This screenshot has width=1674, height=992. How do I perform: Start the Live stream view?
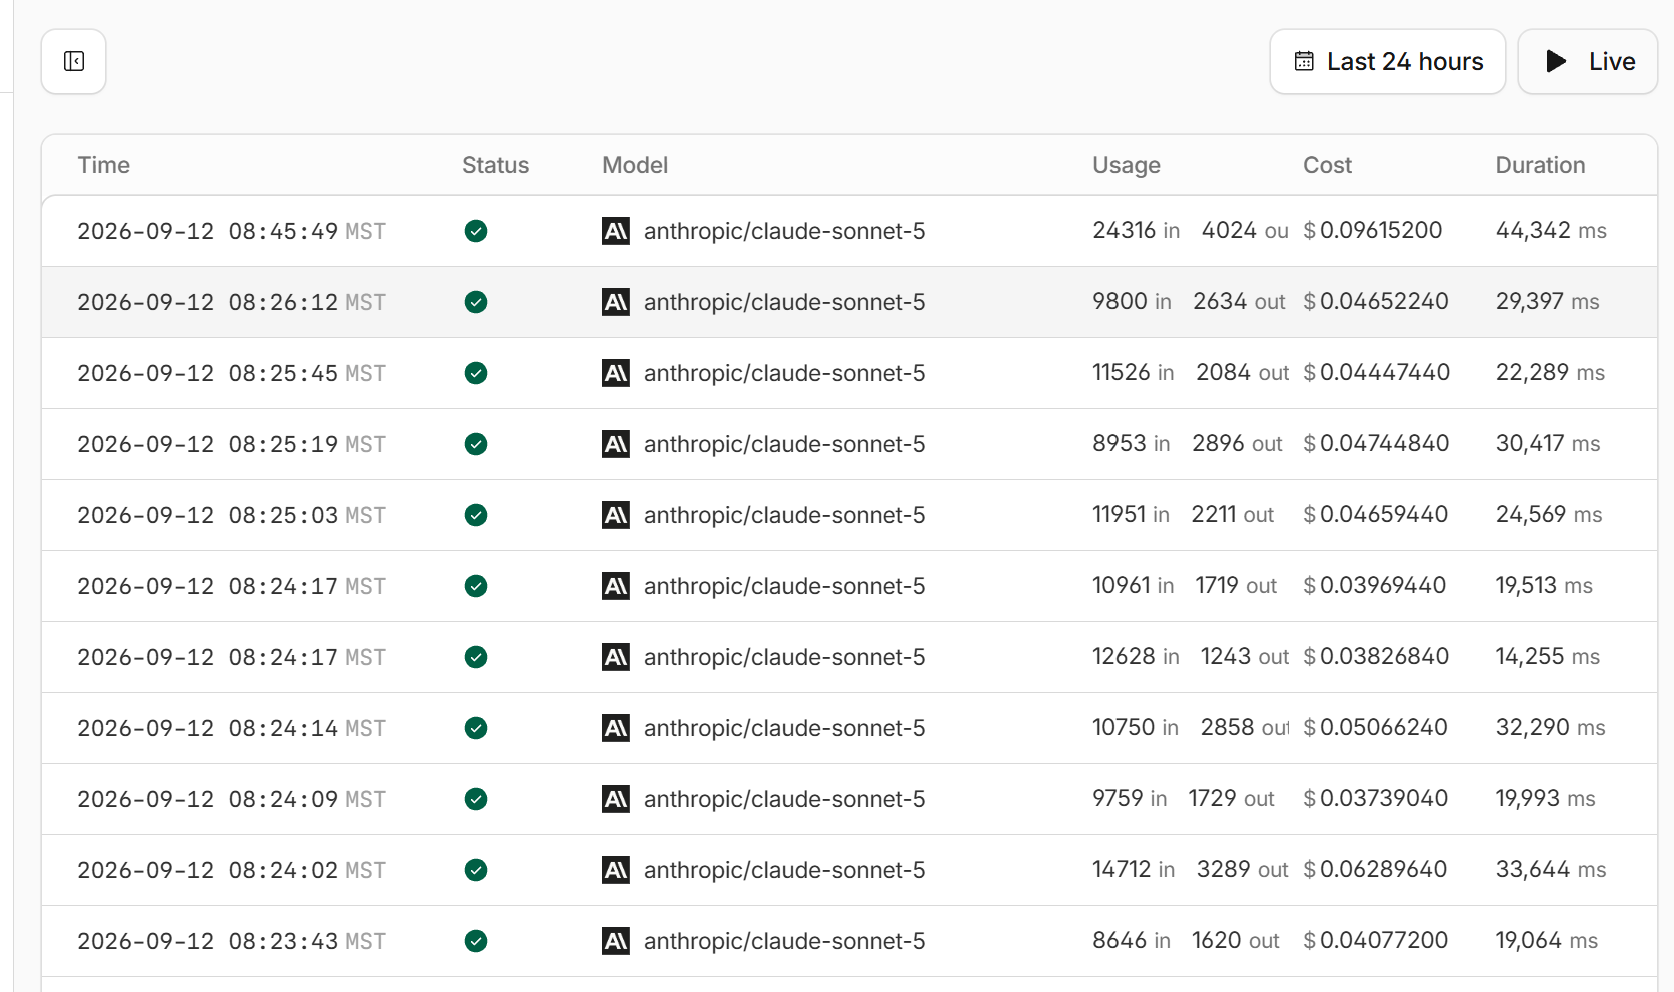pyautogui.click(x=1588, y=62)
